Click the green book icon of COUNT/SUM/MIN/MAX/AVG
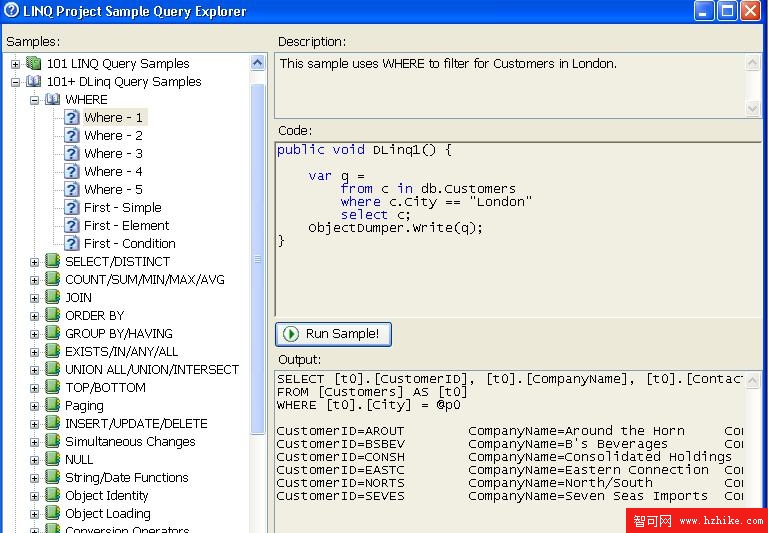Image resolution: width=768 pixels, height=533 pixels. [x=52, y=279]
